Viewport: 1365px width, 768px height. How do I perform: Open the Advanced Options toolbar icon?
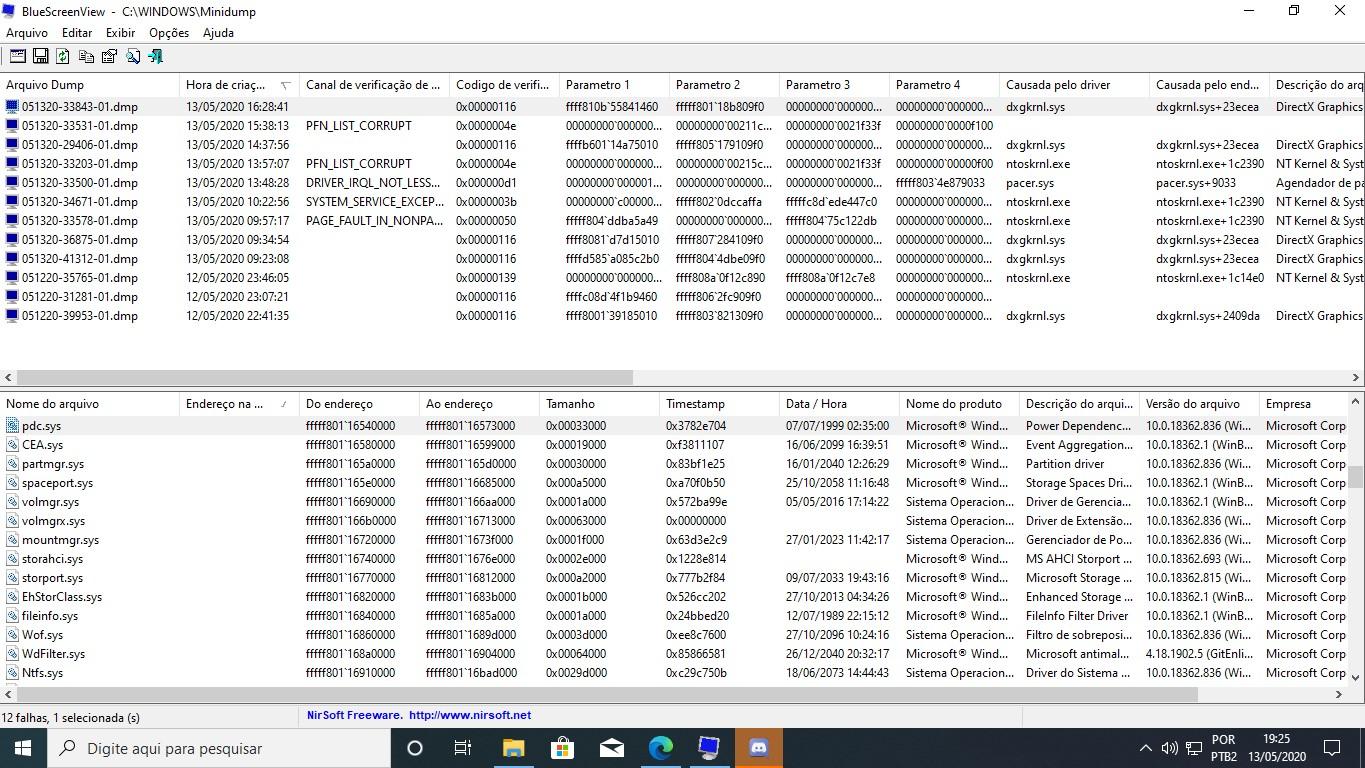coord(17,56)
